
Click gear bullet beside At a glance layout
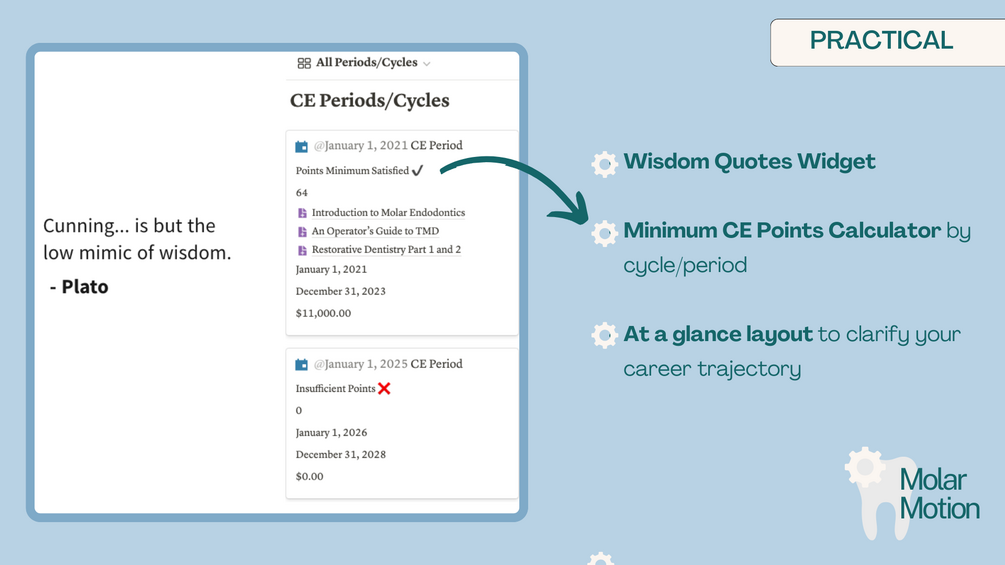pos(604,335)
